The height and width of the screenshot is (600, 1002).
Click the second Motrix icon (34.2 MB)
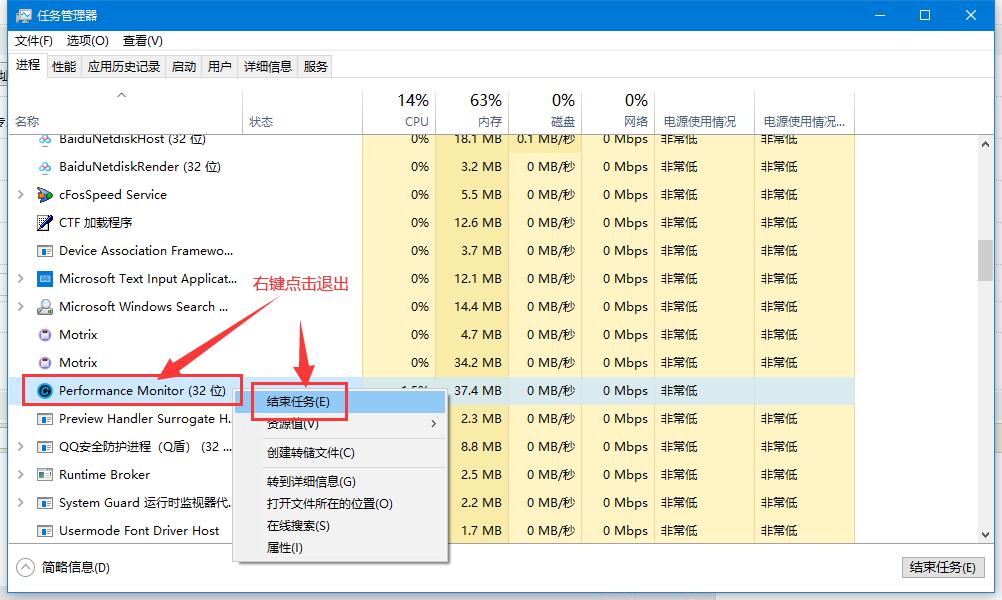pos(45,363)
